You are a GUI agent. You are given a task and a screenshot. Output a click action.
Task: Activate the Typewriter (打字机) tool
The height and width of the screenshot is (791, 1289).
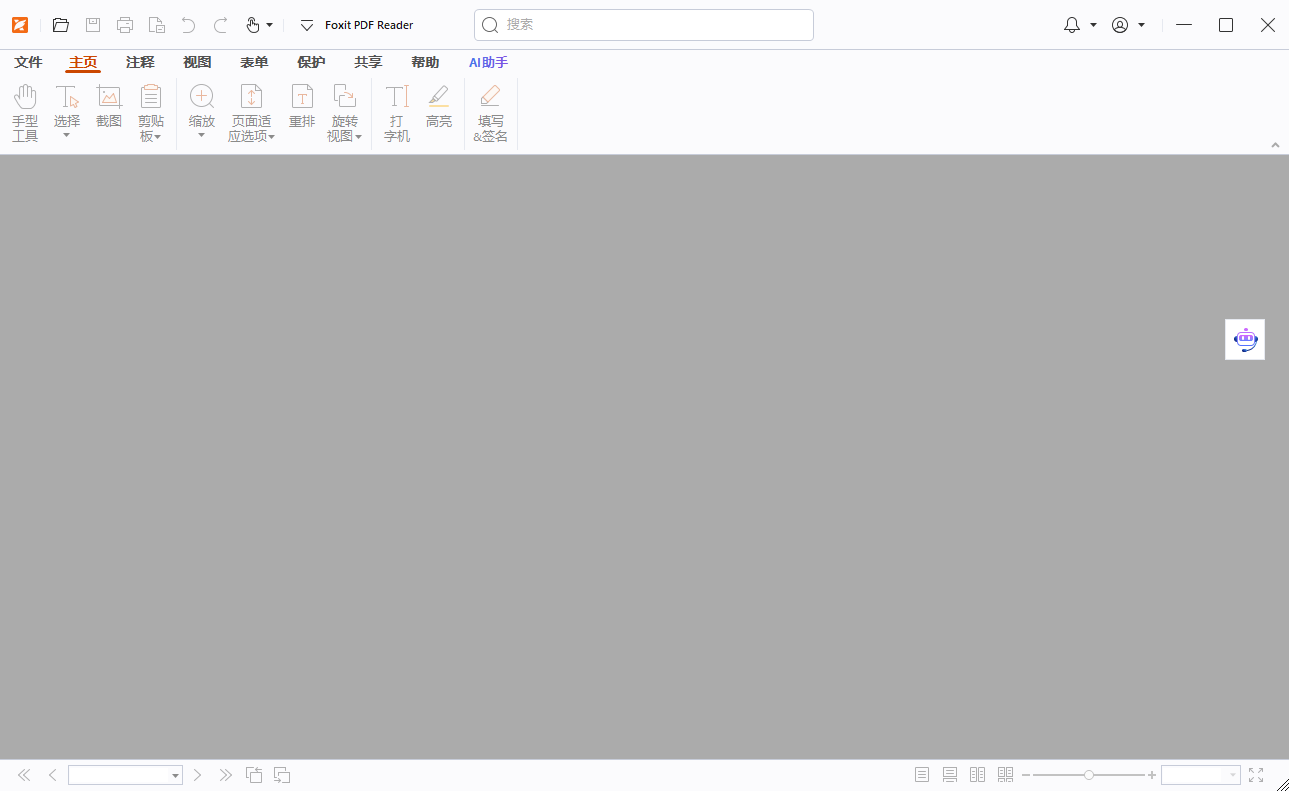pyautogui.click(x=396, y=110)
